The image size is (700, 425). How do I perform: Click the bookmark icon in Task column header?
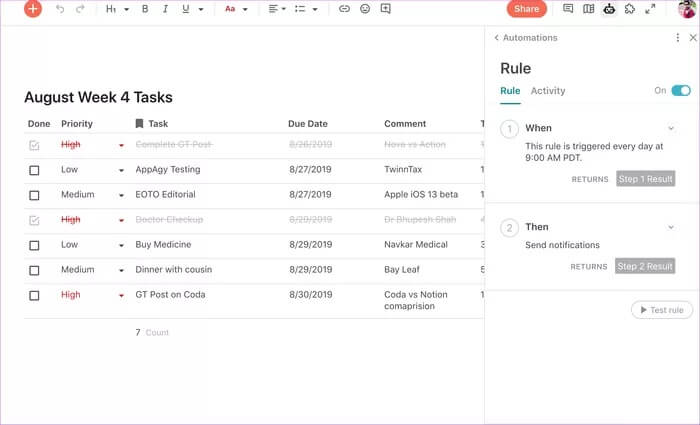coord(139,123)
